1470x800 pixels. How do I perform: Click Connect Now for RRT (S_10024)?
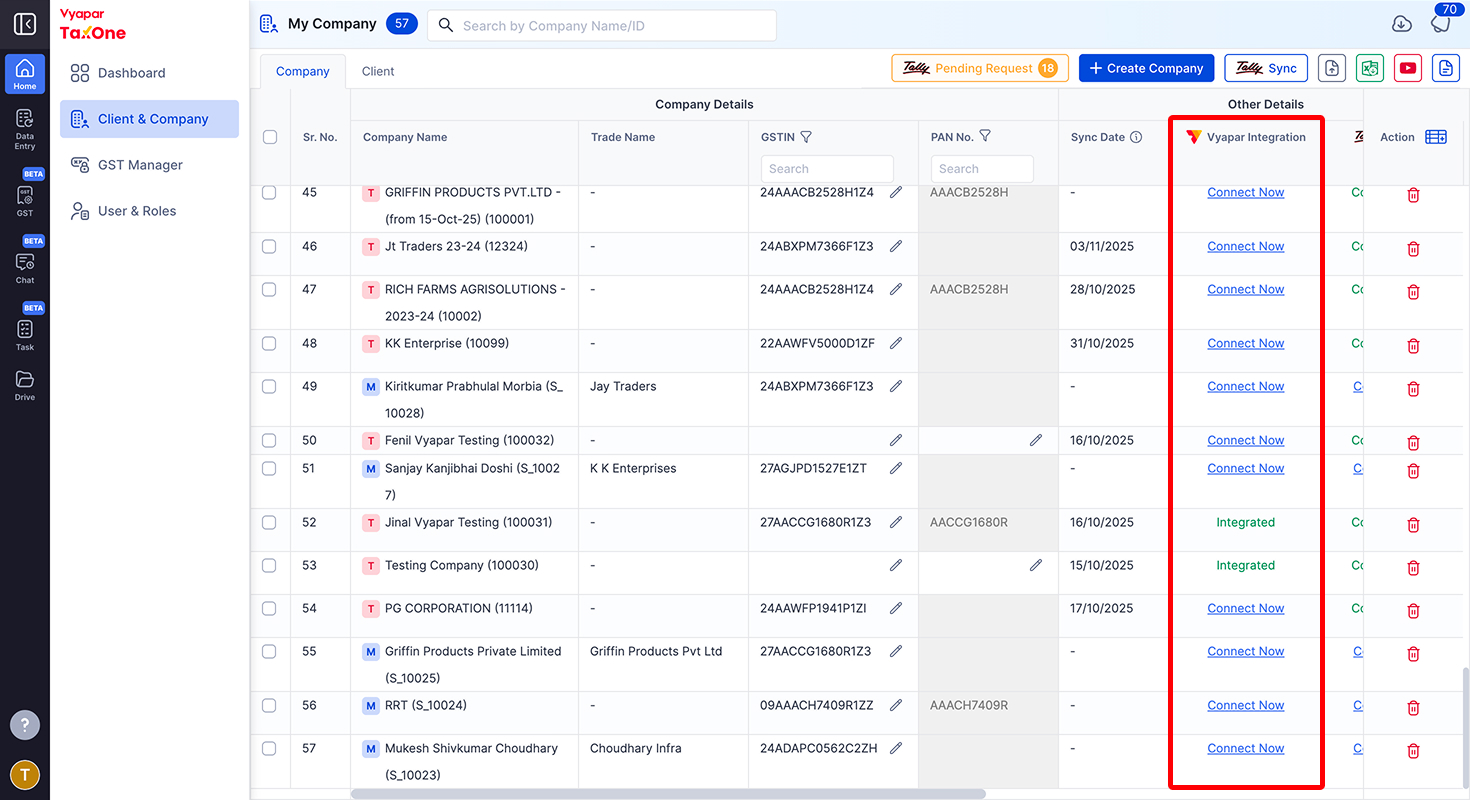click(1246, 705)
